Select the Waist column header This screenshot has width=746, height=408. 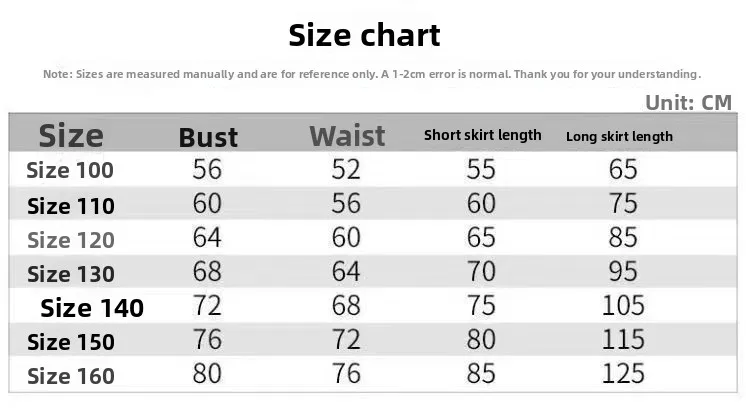(347, 136)
